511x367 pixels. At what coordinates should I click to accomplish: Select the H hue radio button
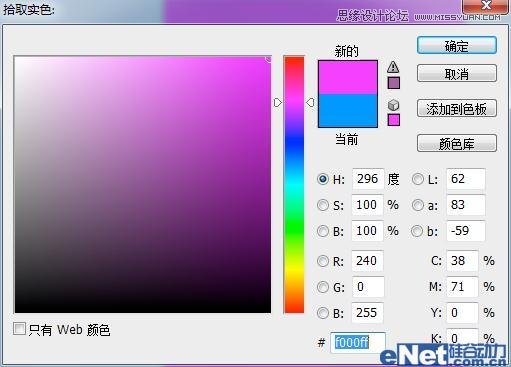(323, 179)
